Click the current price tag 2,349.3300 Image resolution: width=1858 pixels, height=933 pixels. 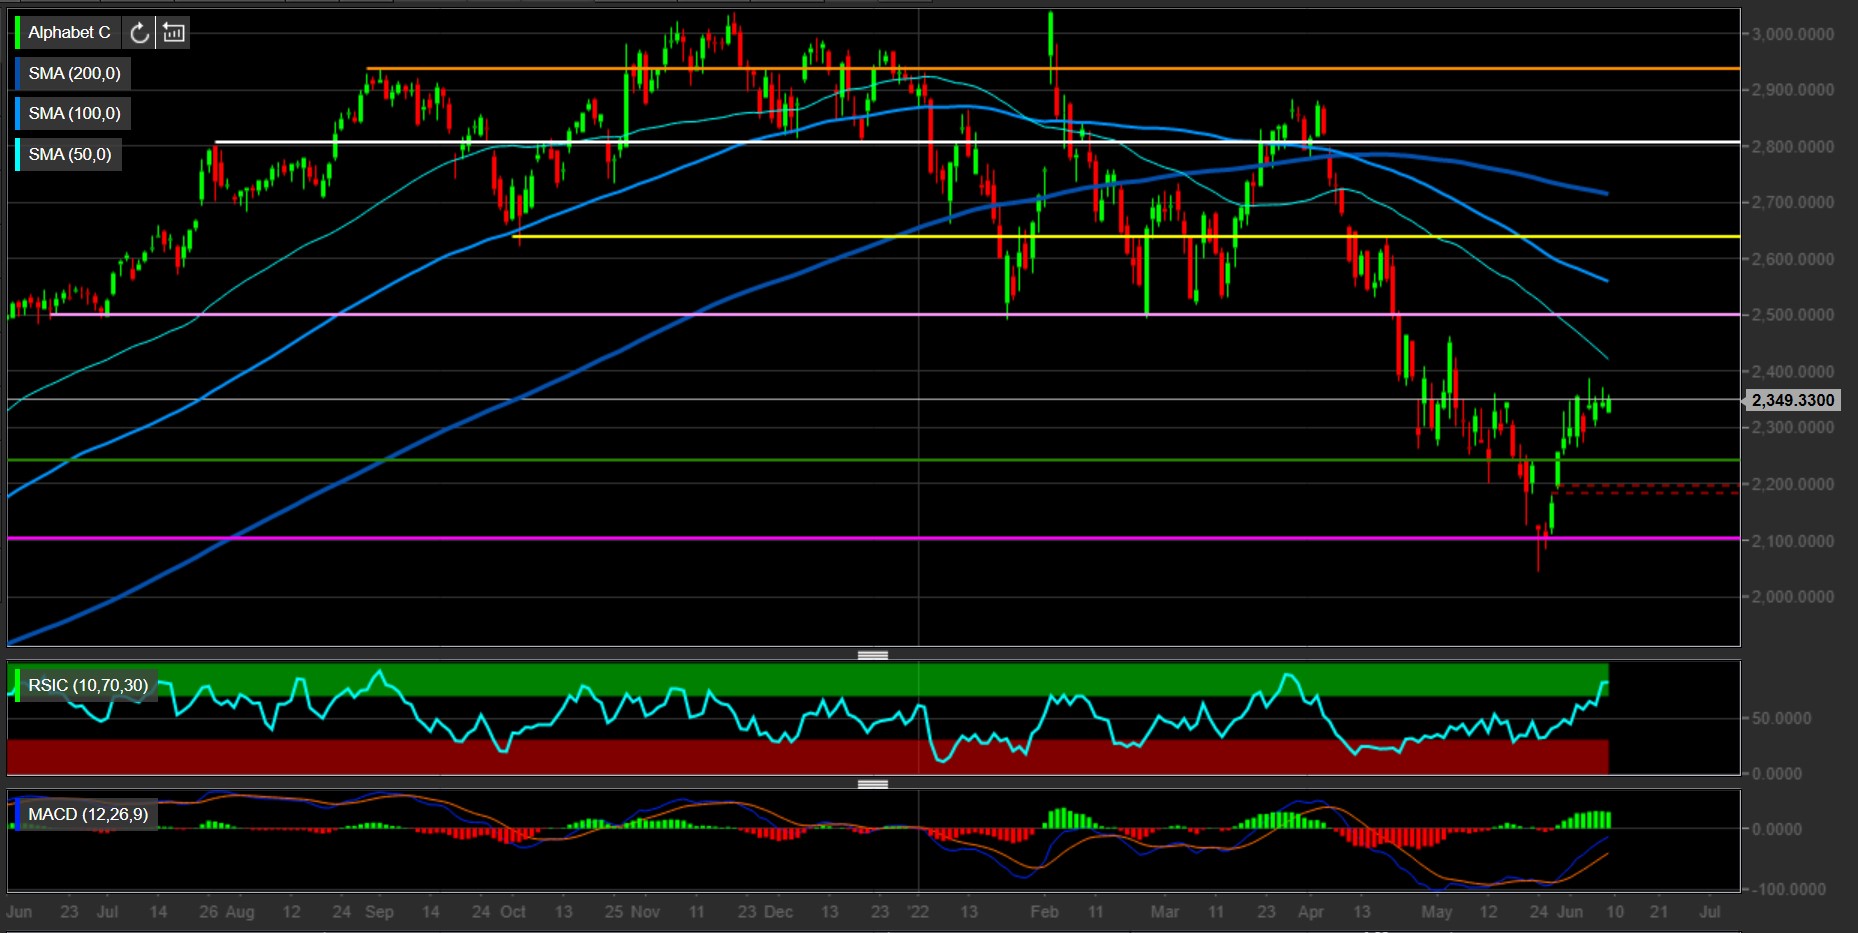[1793, 400]
